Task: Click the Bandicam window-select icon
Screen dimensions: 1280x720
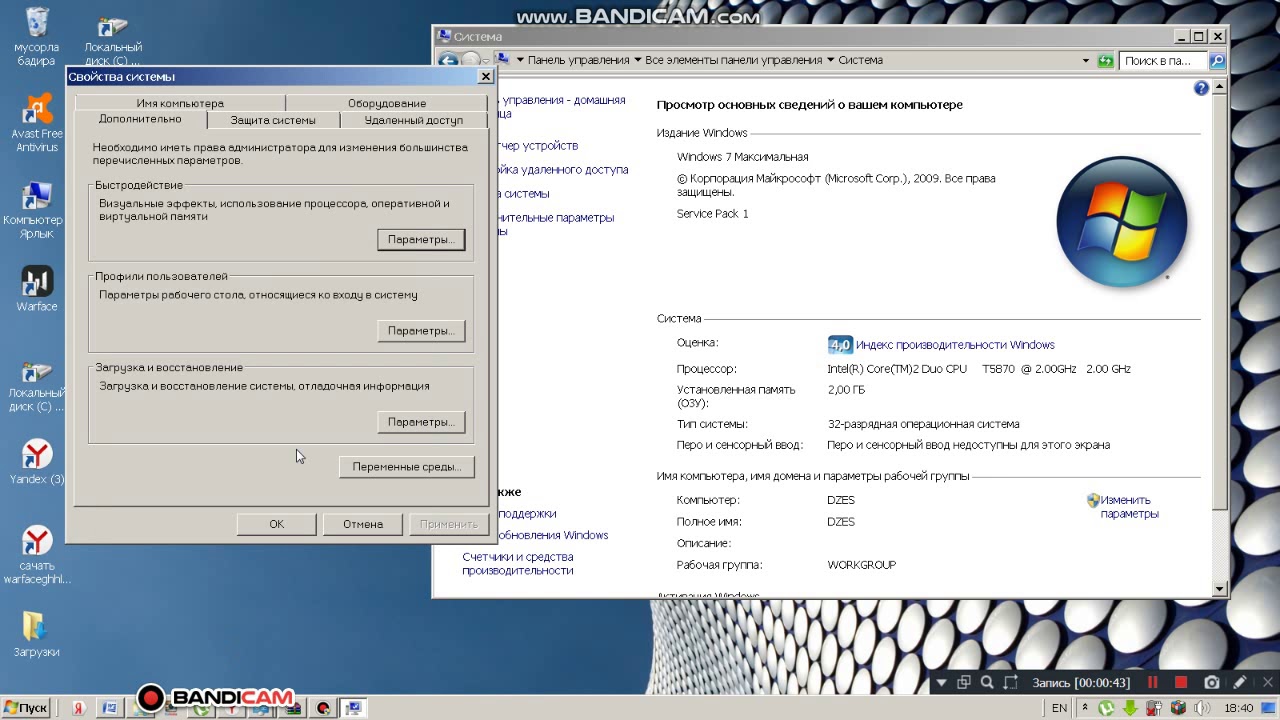Action: pos(964,682)
